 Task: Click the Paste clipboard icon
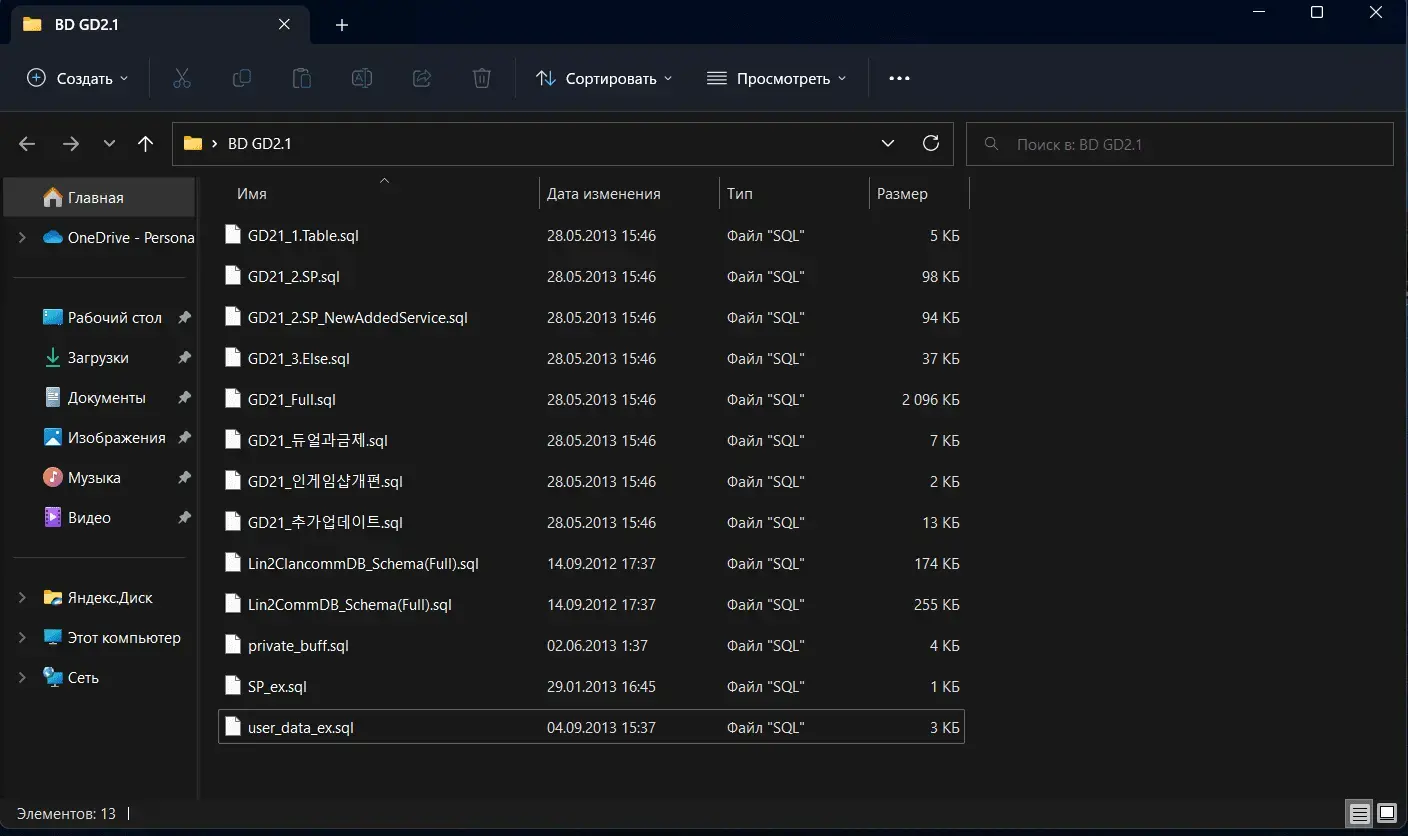[x=302, y=78]
